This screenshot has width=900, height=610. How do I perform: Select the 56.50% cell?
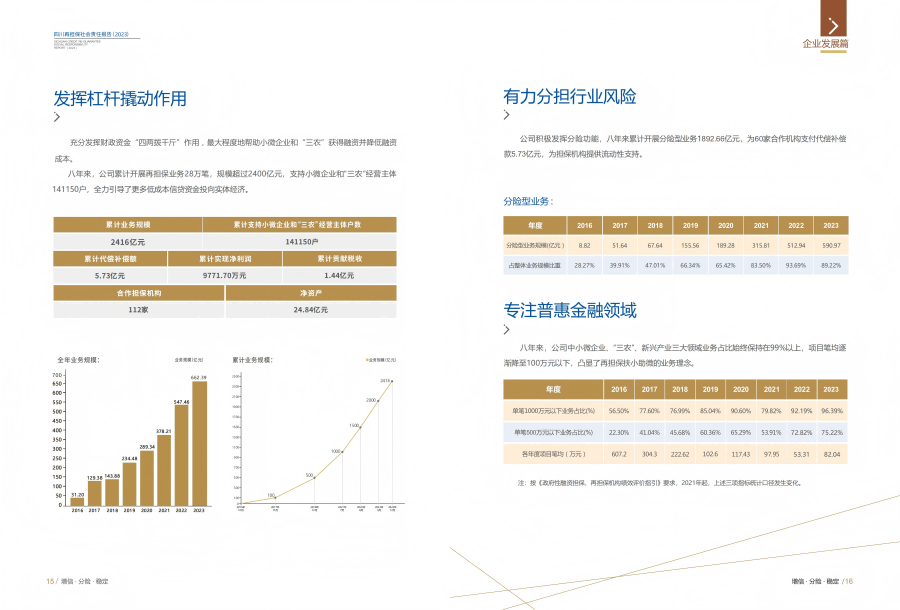click(x=619, y=411)
